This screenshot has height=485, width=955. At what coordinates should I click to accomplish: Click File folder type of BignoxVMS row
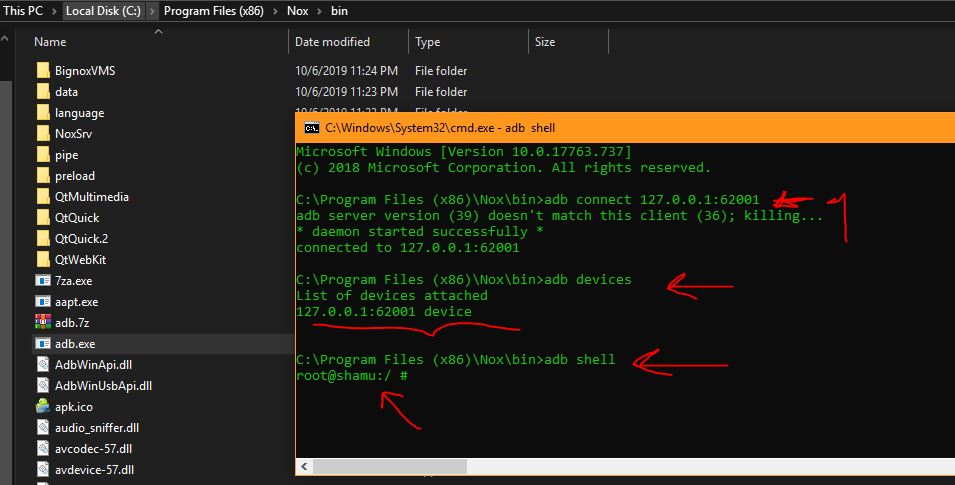tap(441, 71)
